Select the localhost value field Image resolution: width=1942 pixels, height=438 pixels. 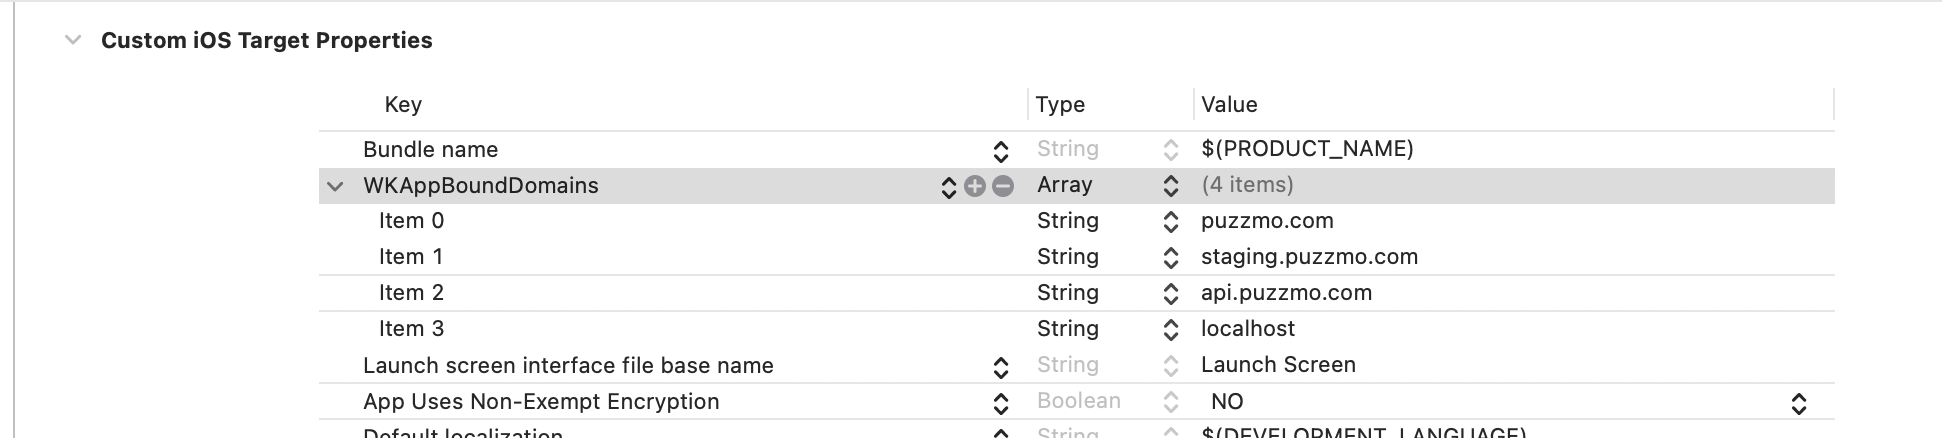click(x=1248, y=329)
